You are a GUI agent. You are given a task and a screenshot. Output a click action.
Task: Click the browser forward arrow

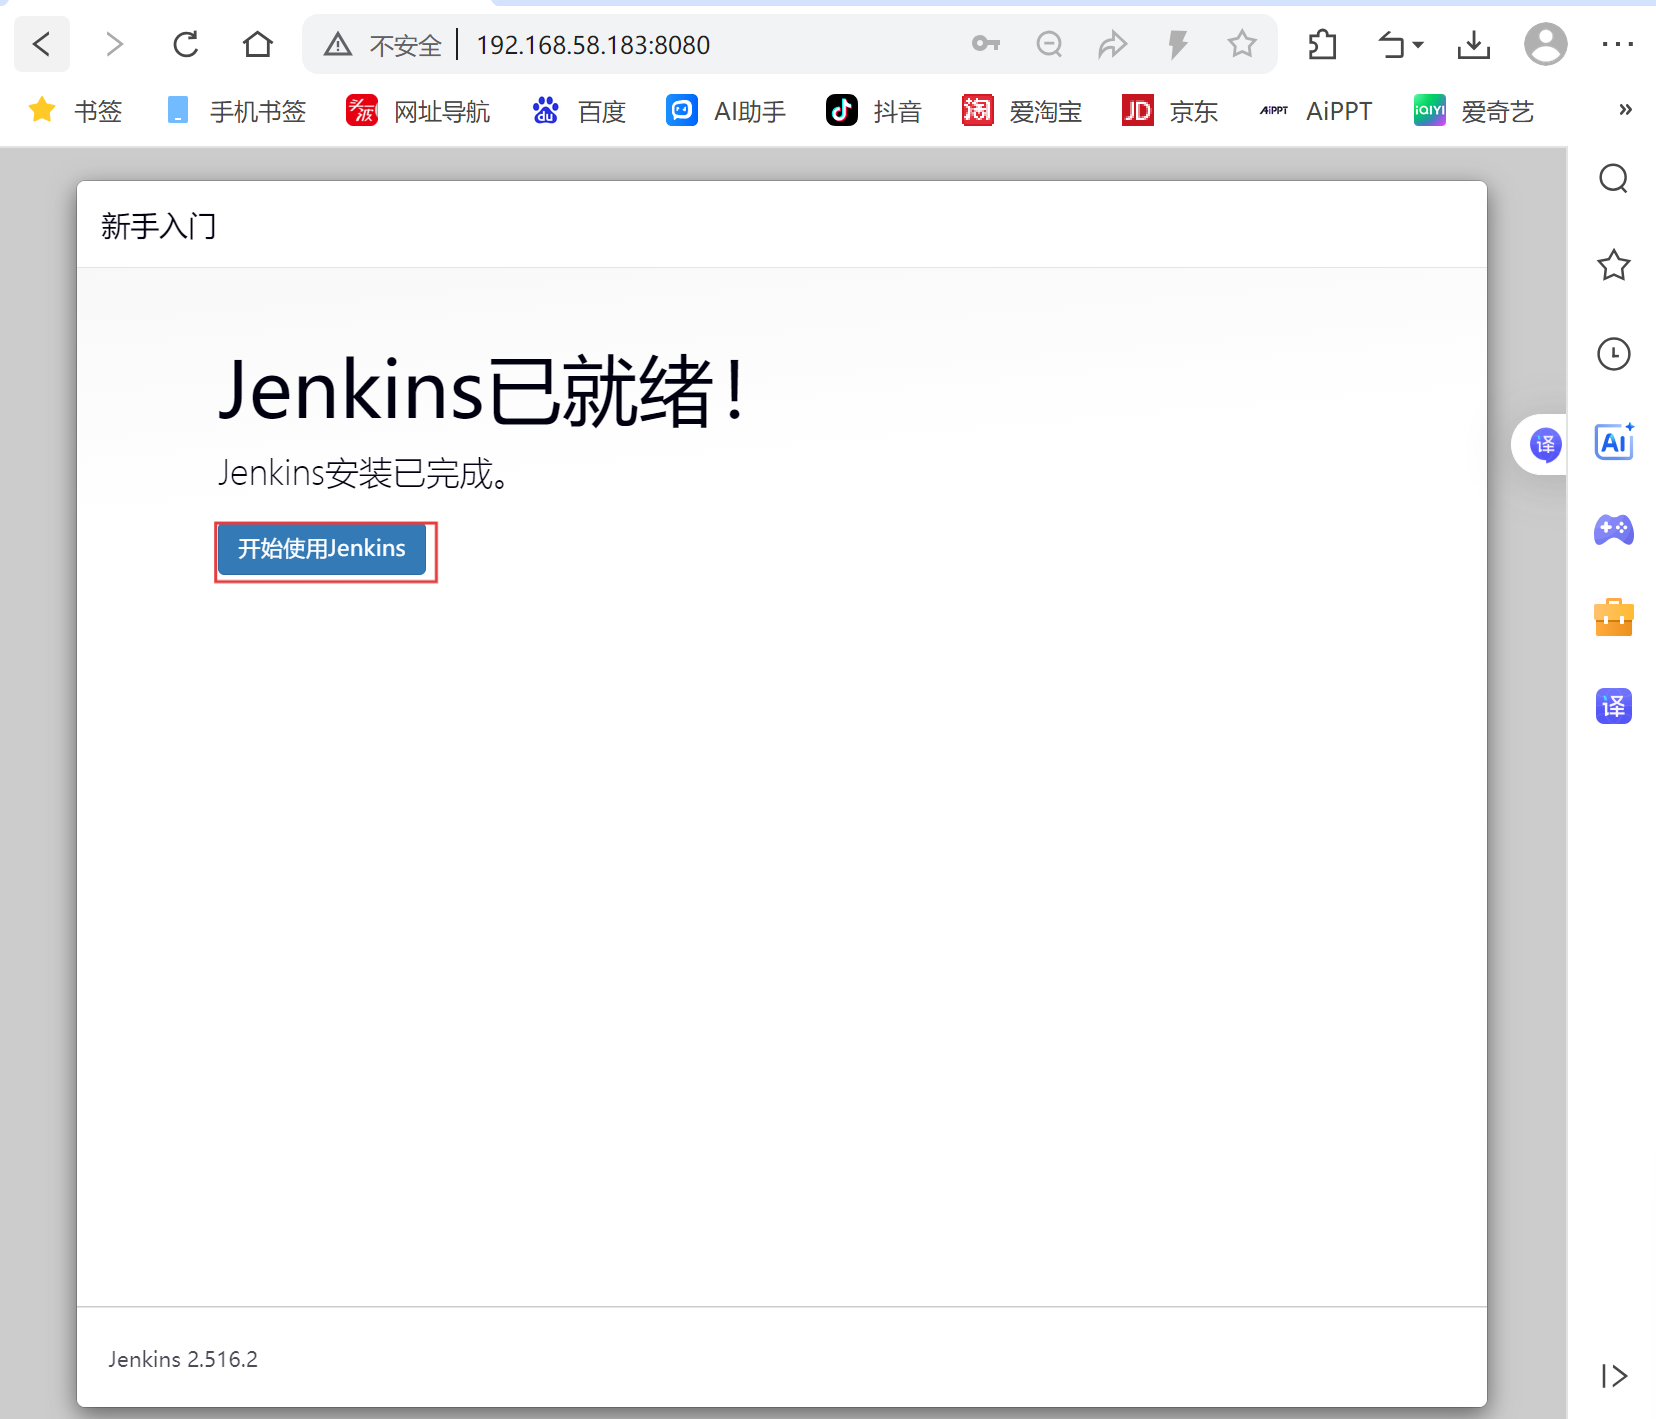(114, 44)
